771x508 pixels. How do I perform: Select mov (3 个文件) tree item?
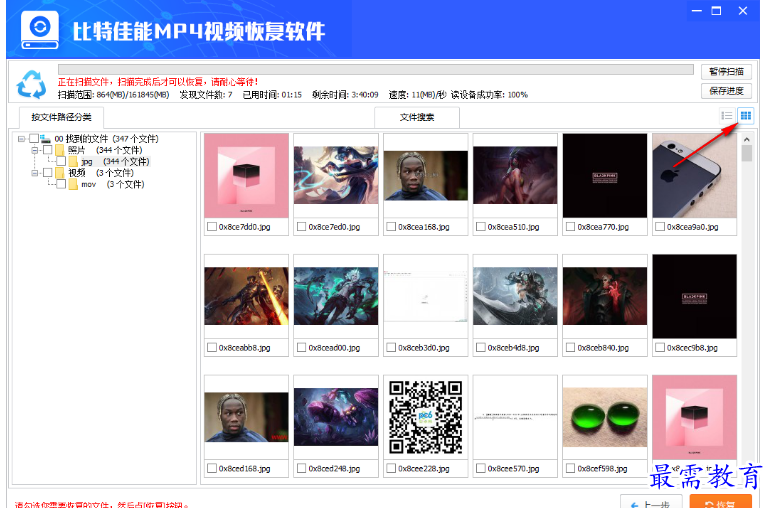[x=113, y=184]
